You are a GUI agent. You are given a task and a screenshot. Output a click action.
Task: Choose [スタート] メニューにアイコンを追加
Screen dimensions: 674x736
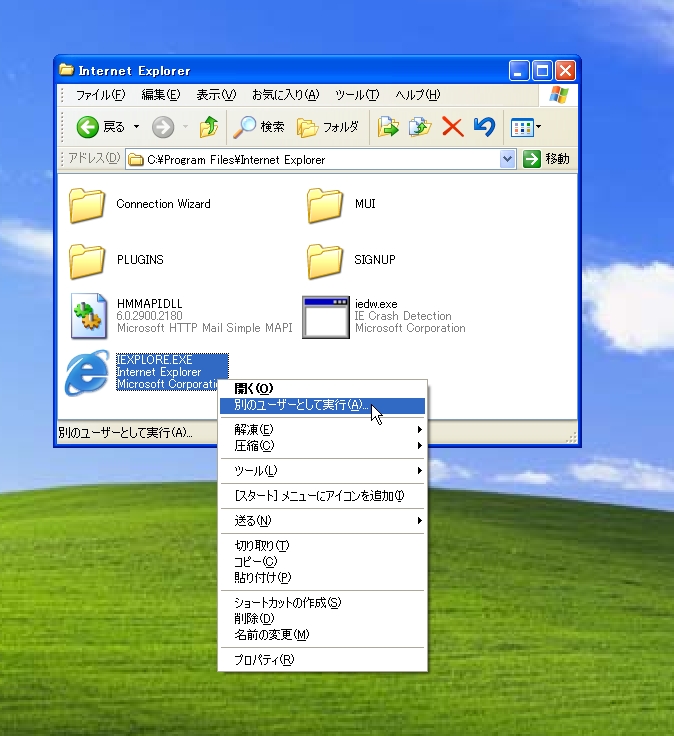[322, 496]
